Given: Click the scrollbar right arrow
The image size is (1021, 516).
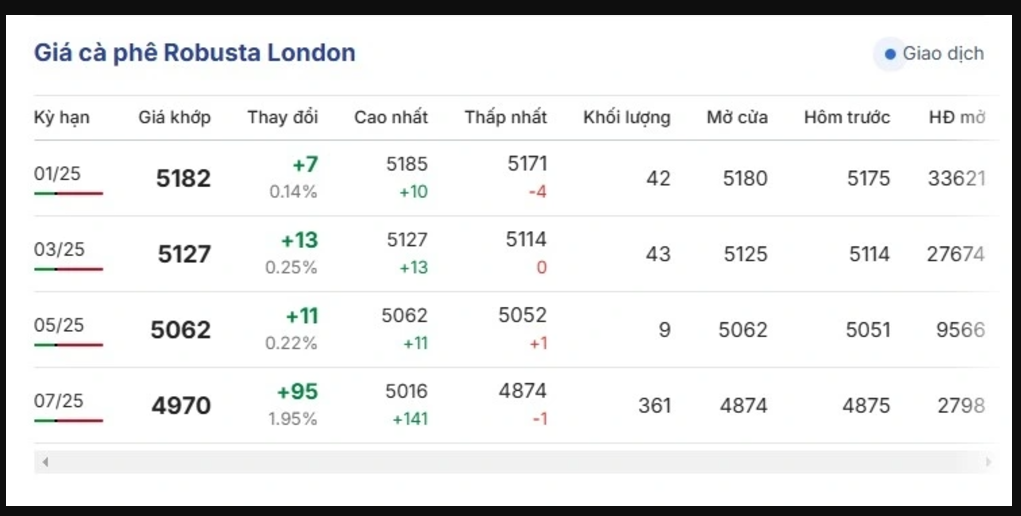Looking at the screenshot, I should (x=988, y=462).
